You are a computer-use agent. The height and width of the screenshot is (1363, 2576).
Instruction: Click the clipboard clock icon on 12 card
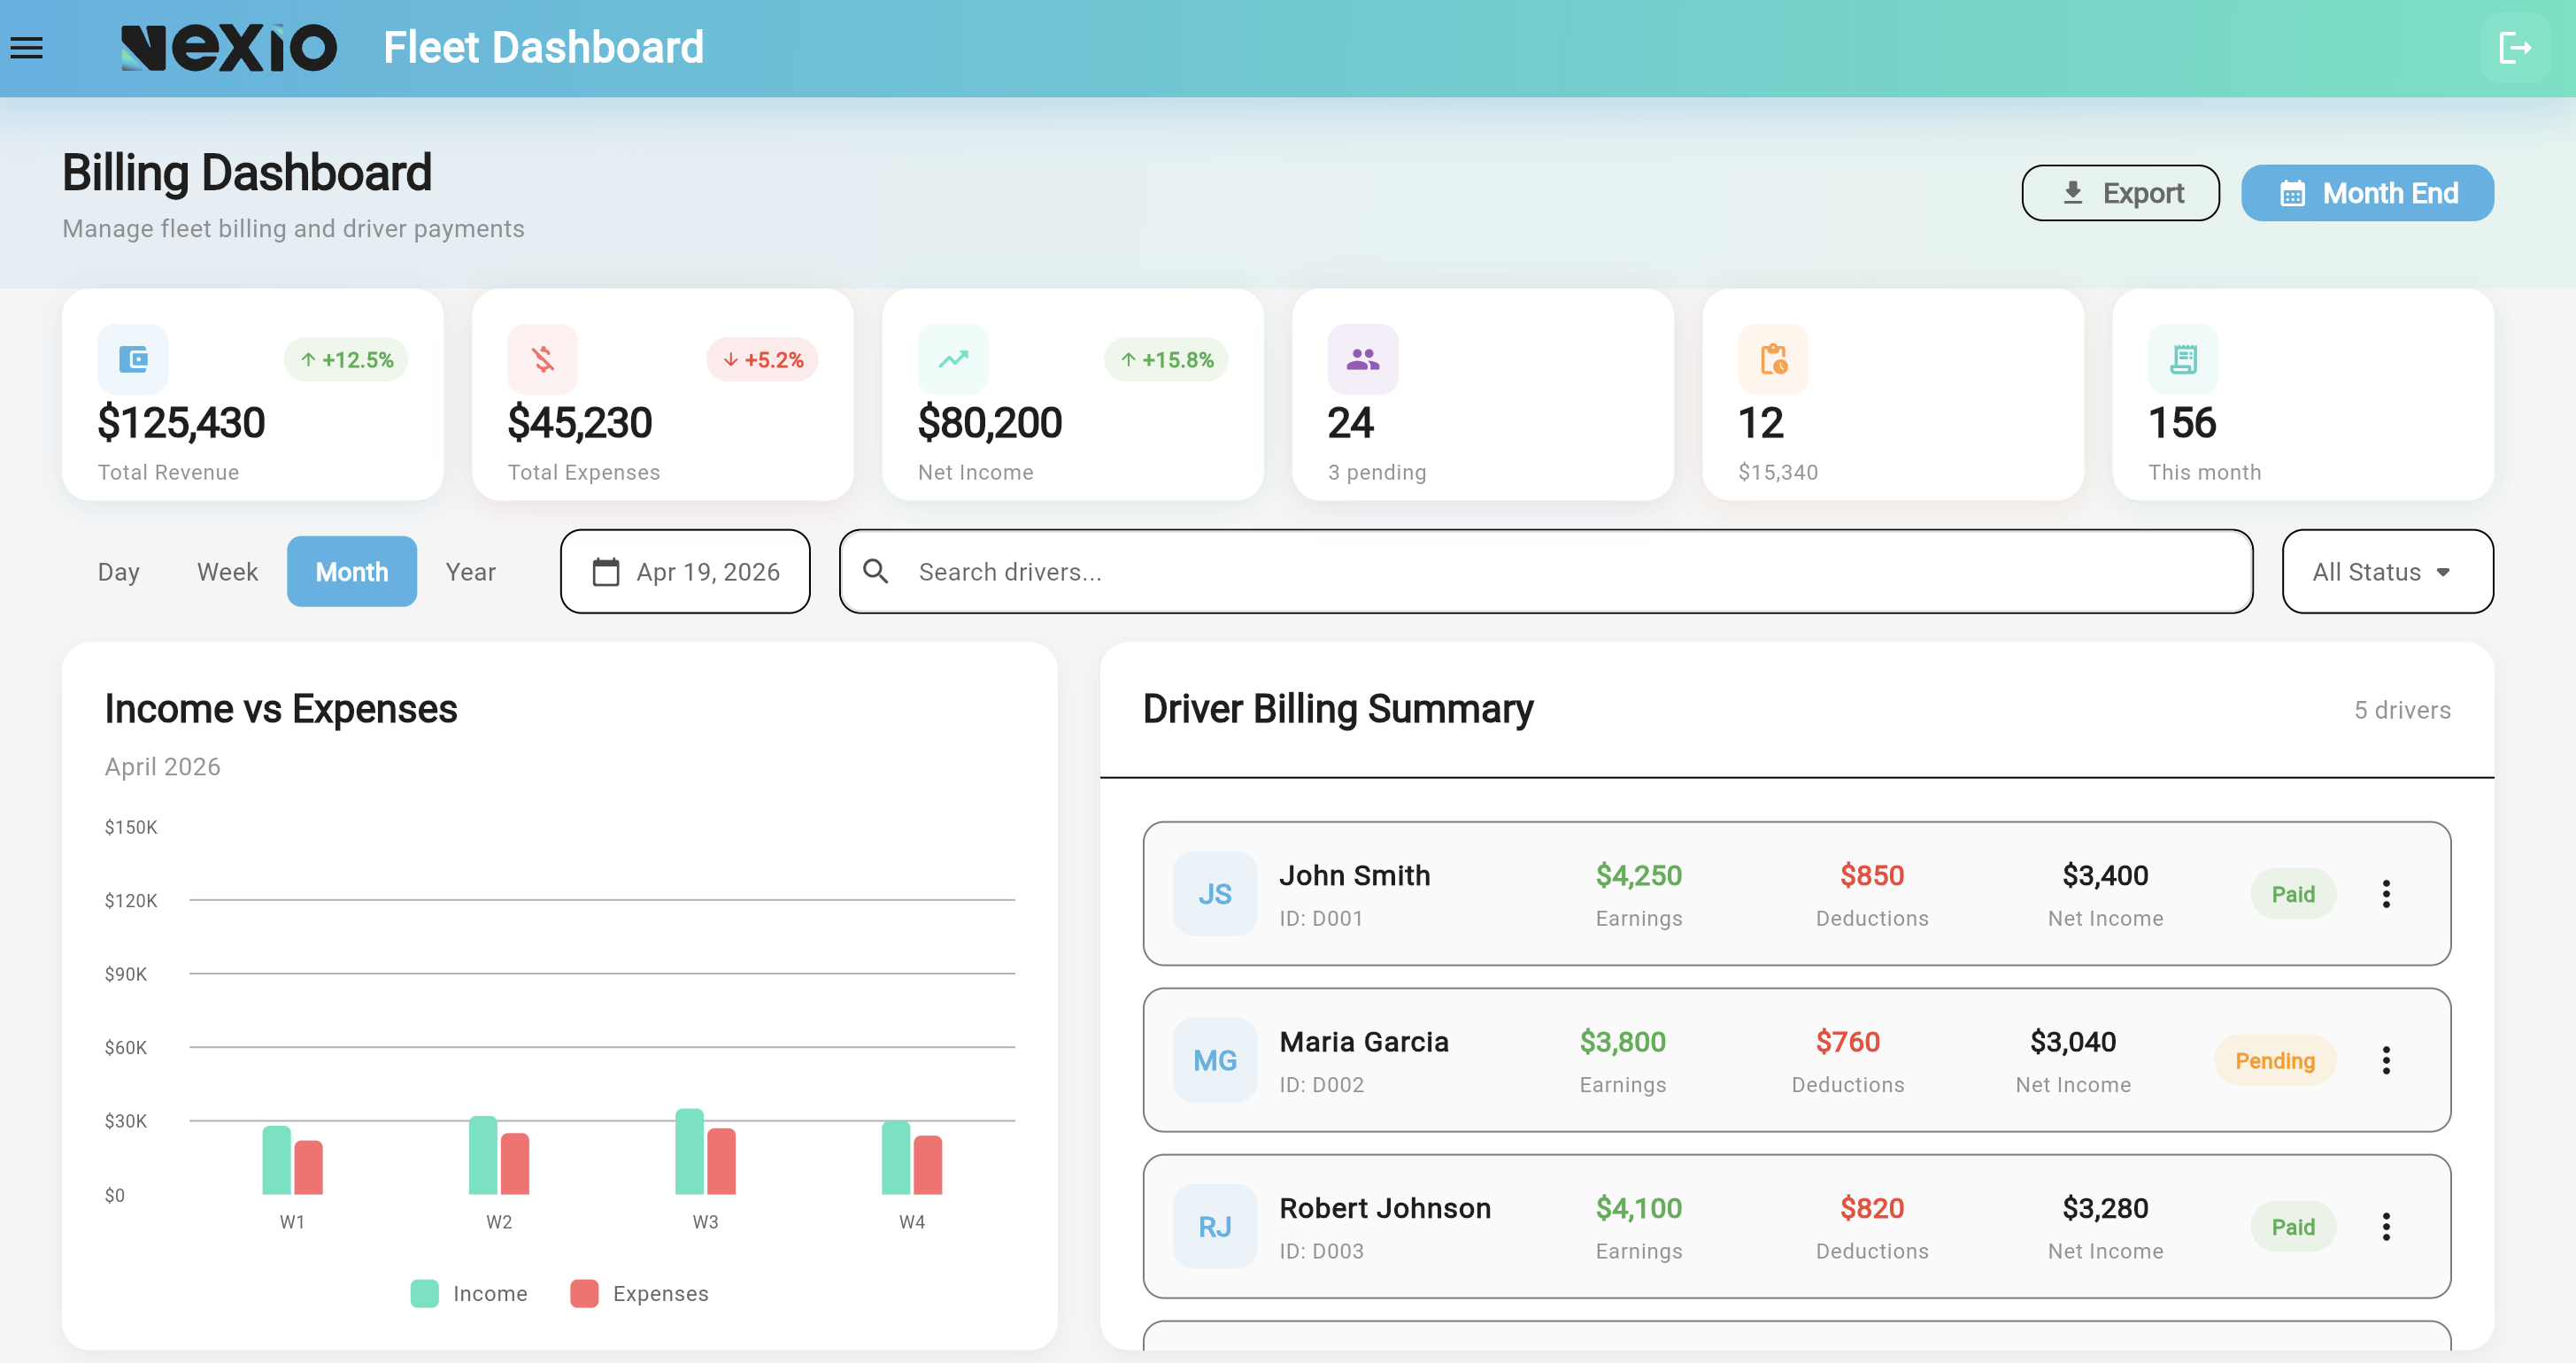pos(1773,359)
